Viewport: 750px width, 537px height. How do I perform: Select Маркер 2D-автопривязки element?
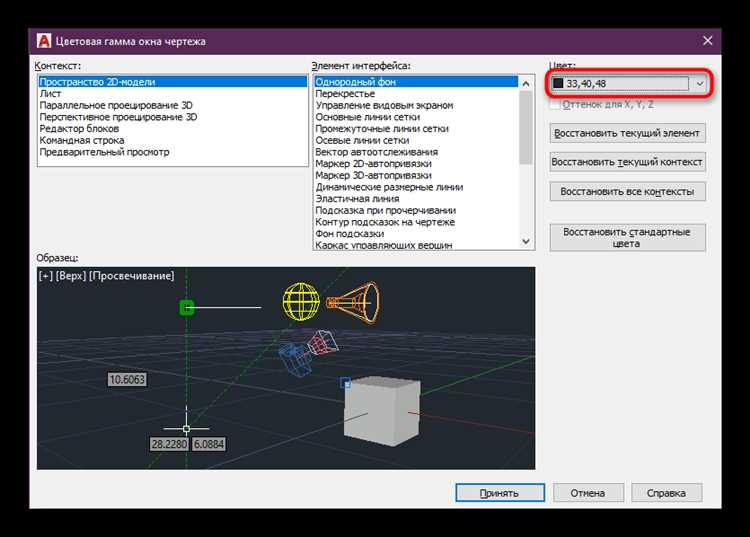coord(416,164)
